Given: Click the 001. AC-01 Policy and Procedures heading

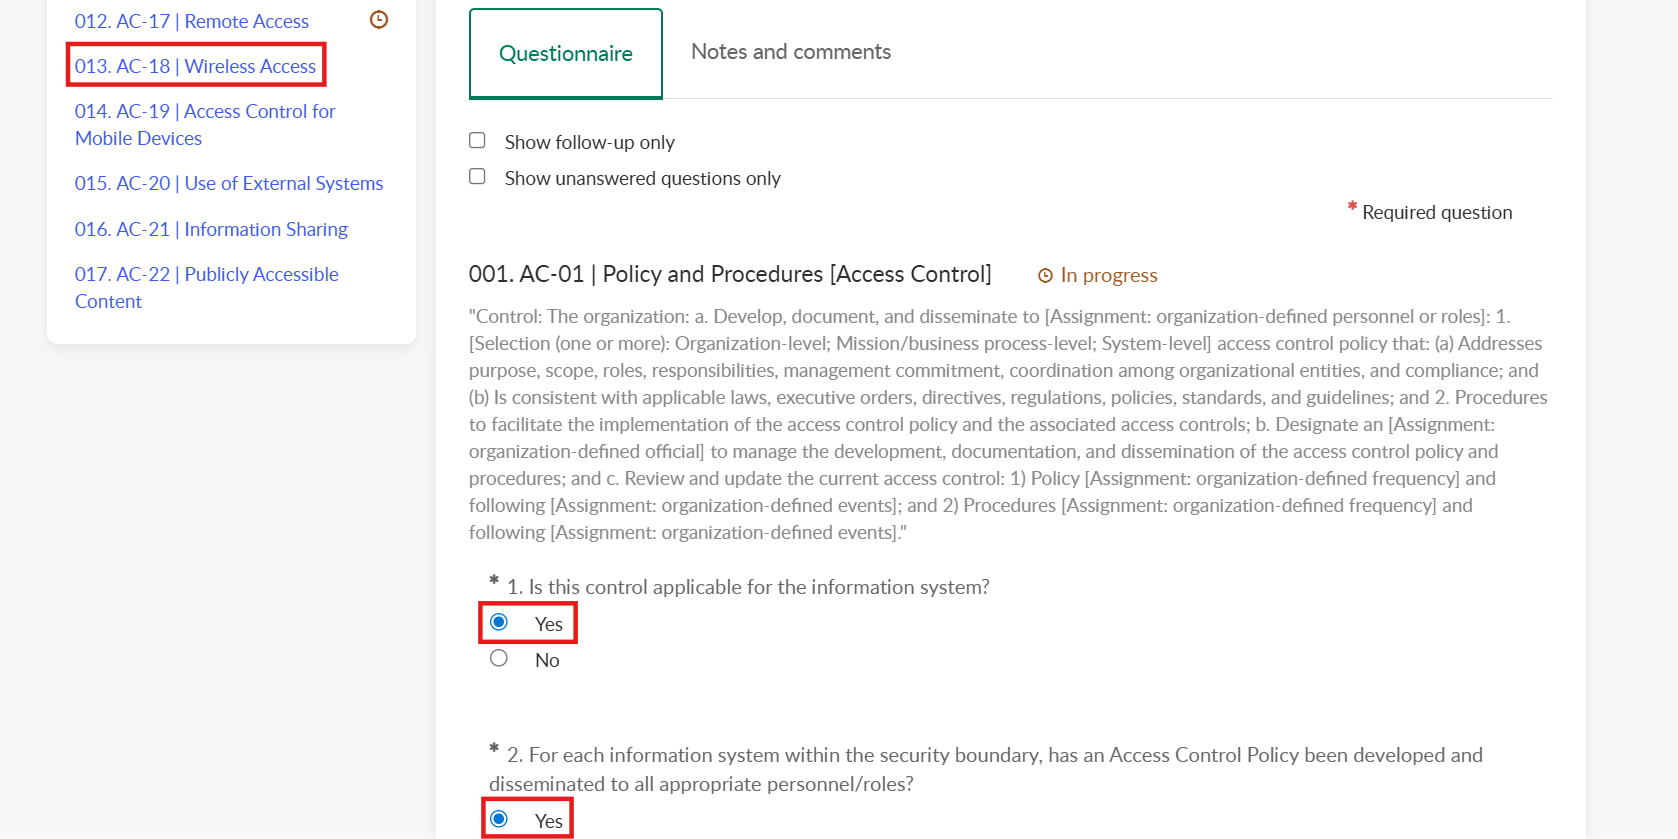Looking at the screenshot, I should [x=730, y=275].
